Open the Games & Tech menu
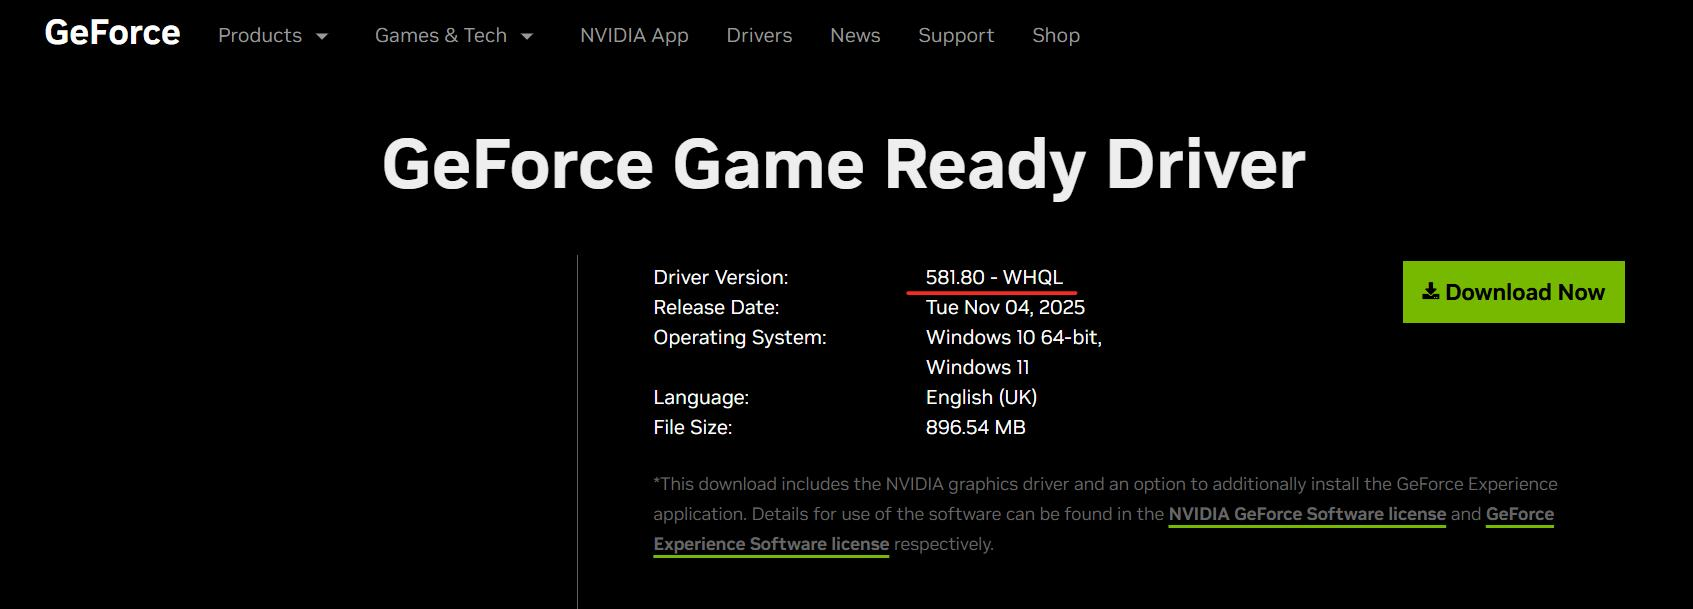This screenshot has height=609, width=1693. (x=454, y=35)
